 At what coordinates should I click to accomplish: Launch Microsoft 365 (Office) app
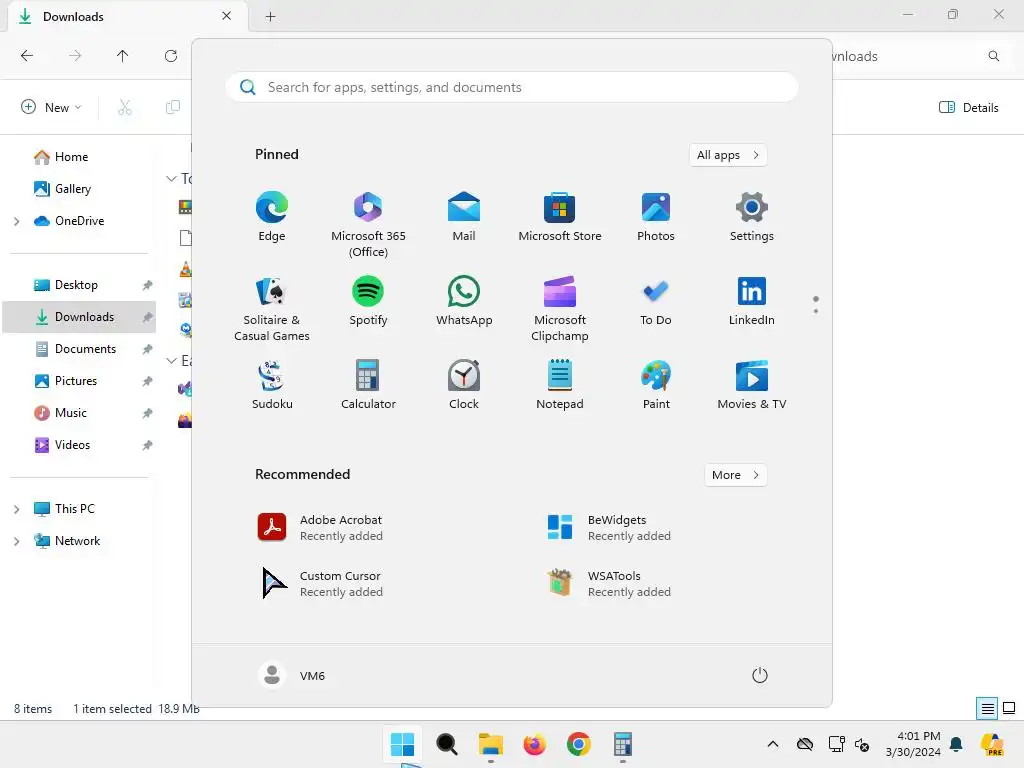point(368,225)
